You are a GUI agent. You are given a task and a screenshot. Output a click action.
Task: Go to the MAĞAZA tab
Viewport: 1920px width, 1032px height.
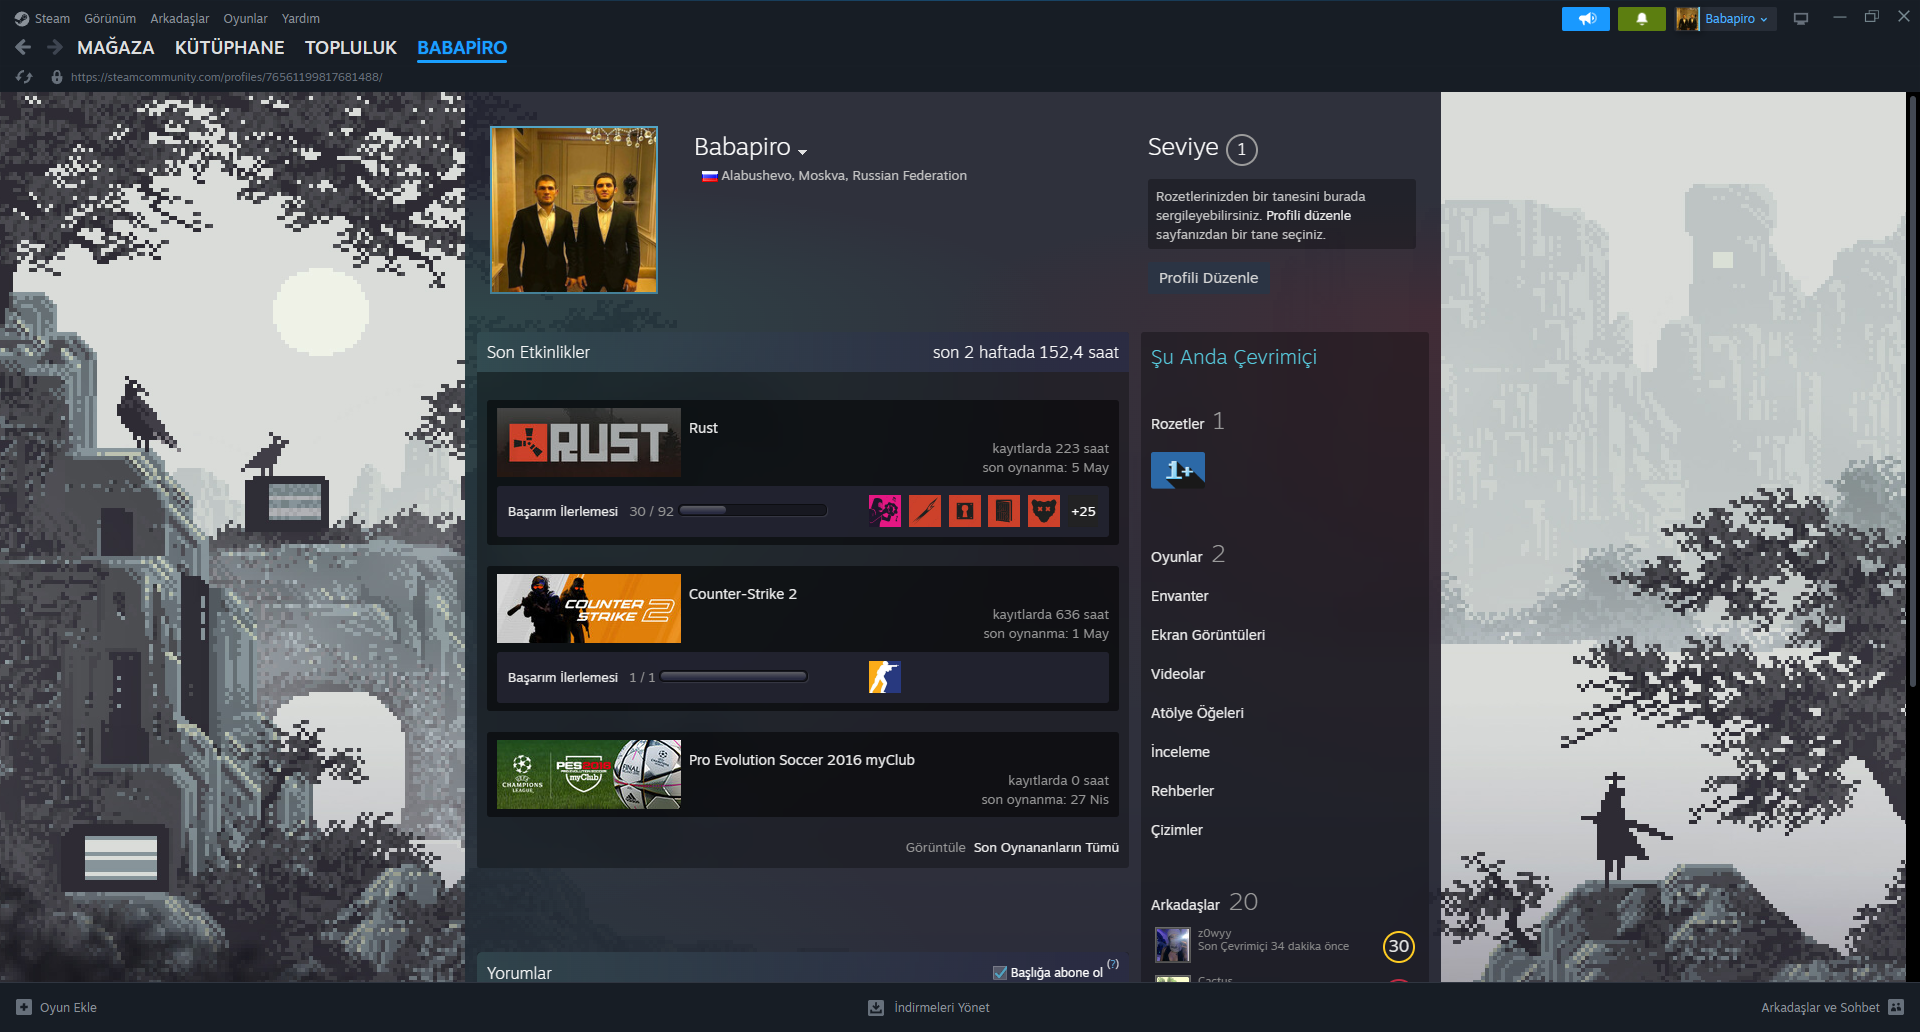click(116, 47)
